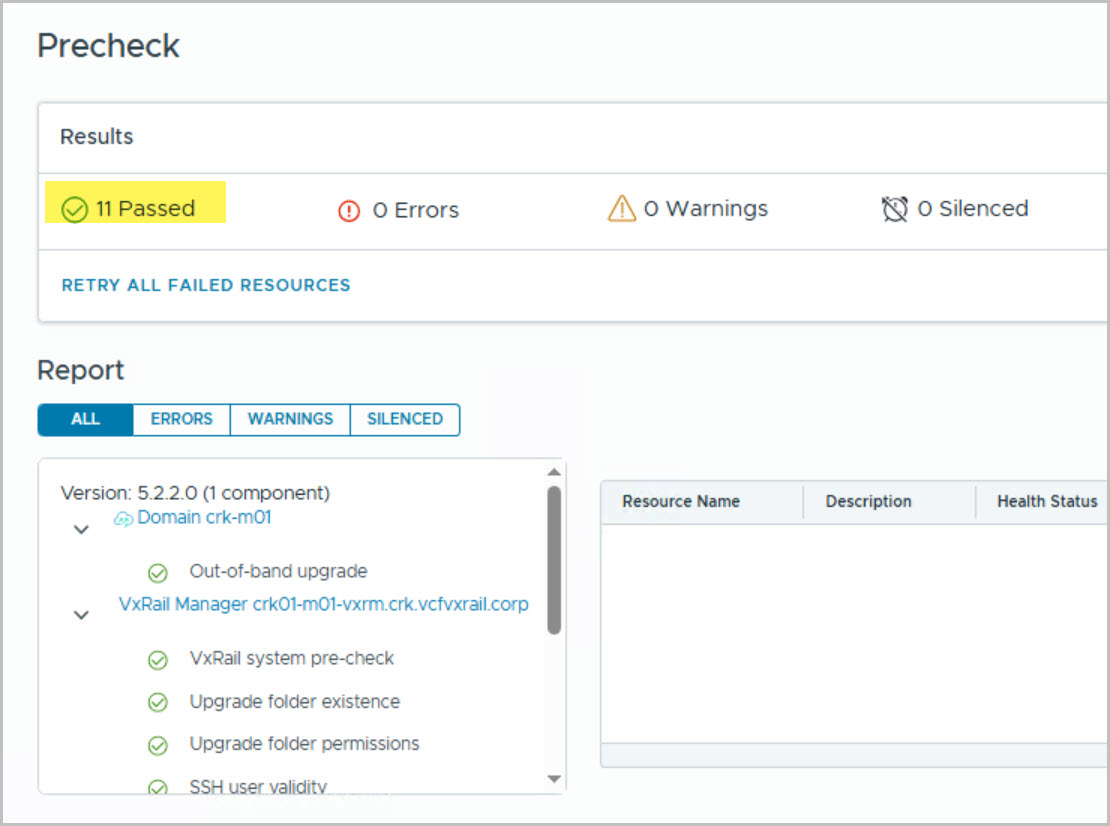Viewport: 1110px width, 826px height.
Task: Click the Domain crk-m01 cloud icon
Action: point(124,518)
